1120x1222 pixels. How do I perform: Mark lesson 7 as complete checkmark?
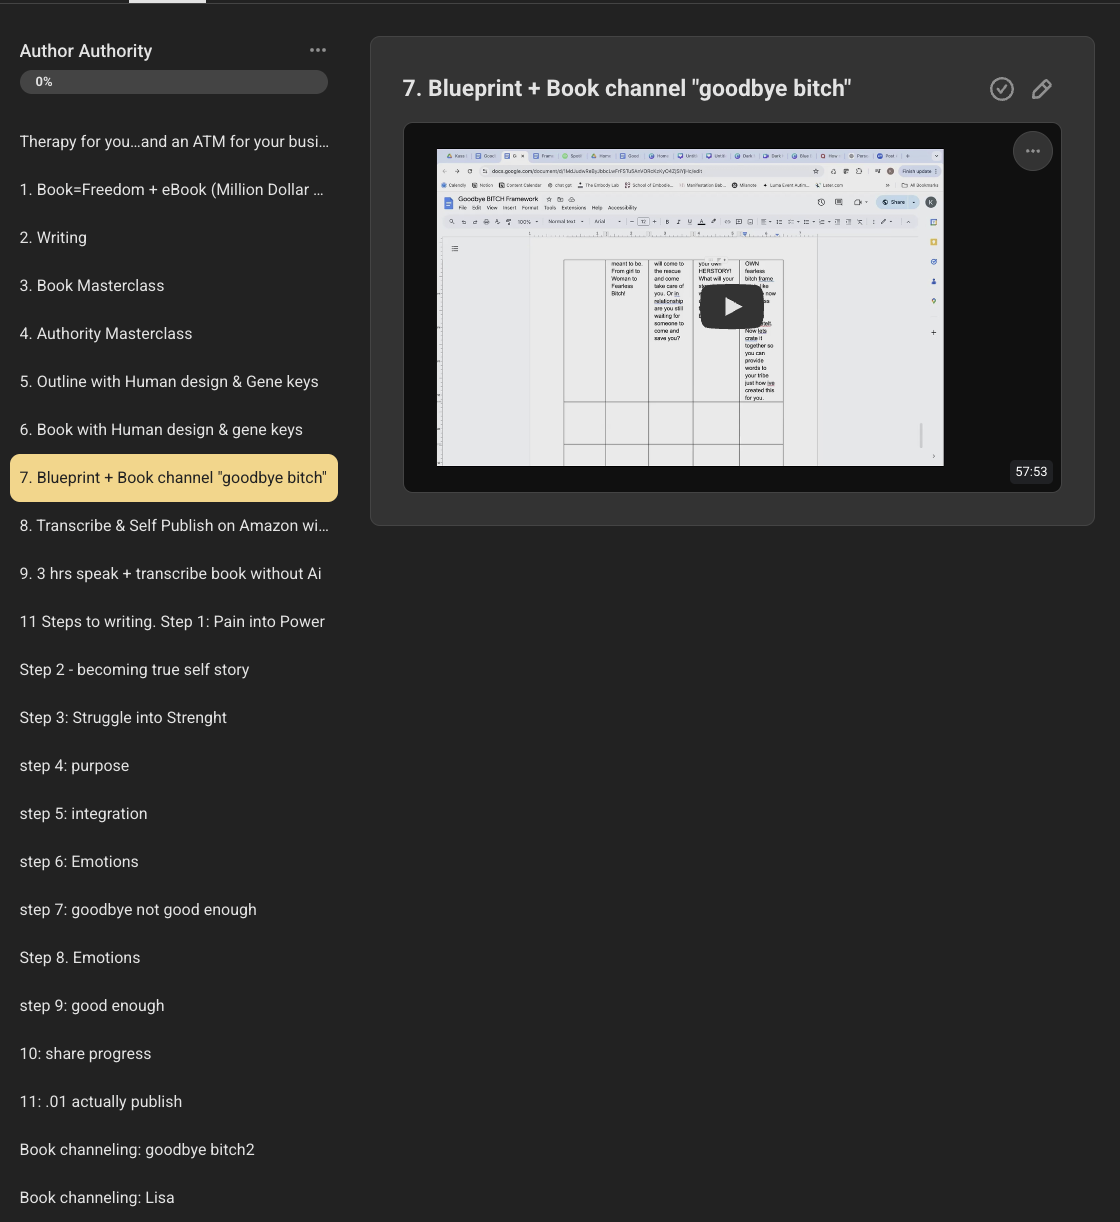coord(1001,89)
